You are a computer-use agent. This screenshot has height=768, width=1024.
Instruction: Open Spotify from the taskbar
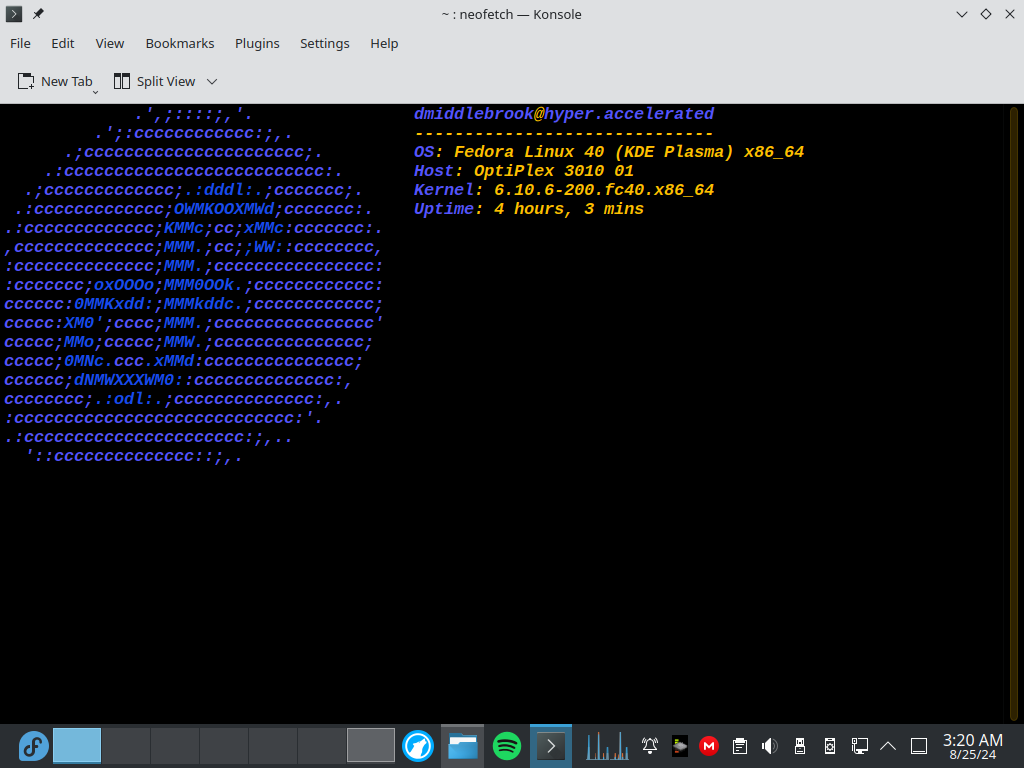(507, 745)
